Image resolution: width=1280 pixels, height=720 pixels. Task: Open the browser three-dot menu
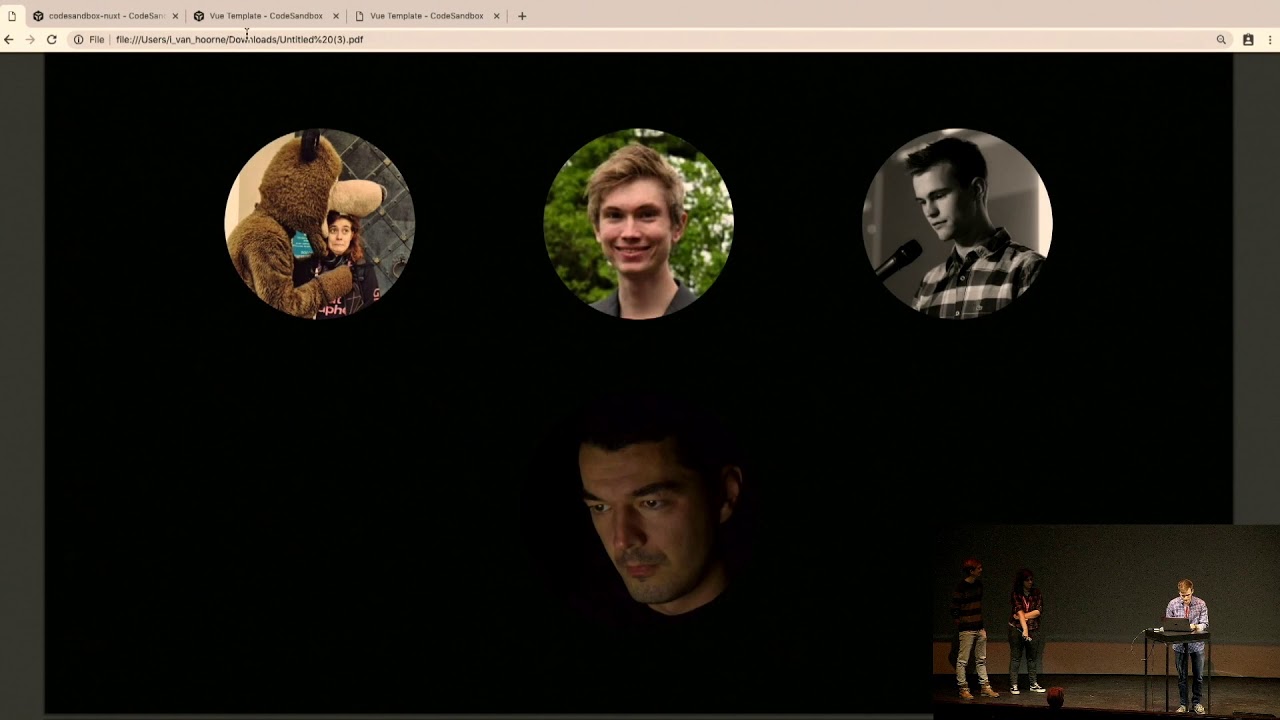click(1270, 40)
